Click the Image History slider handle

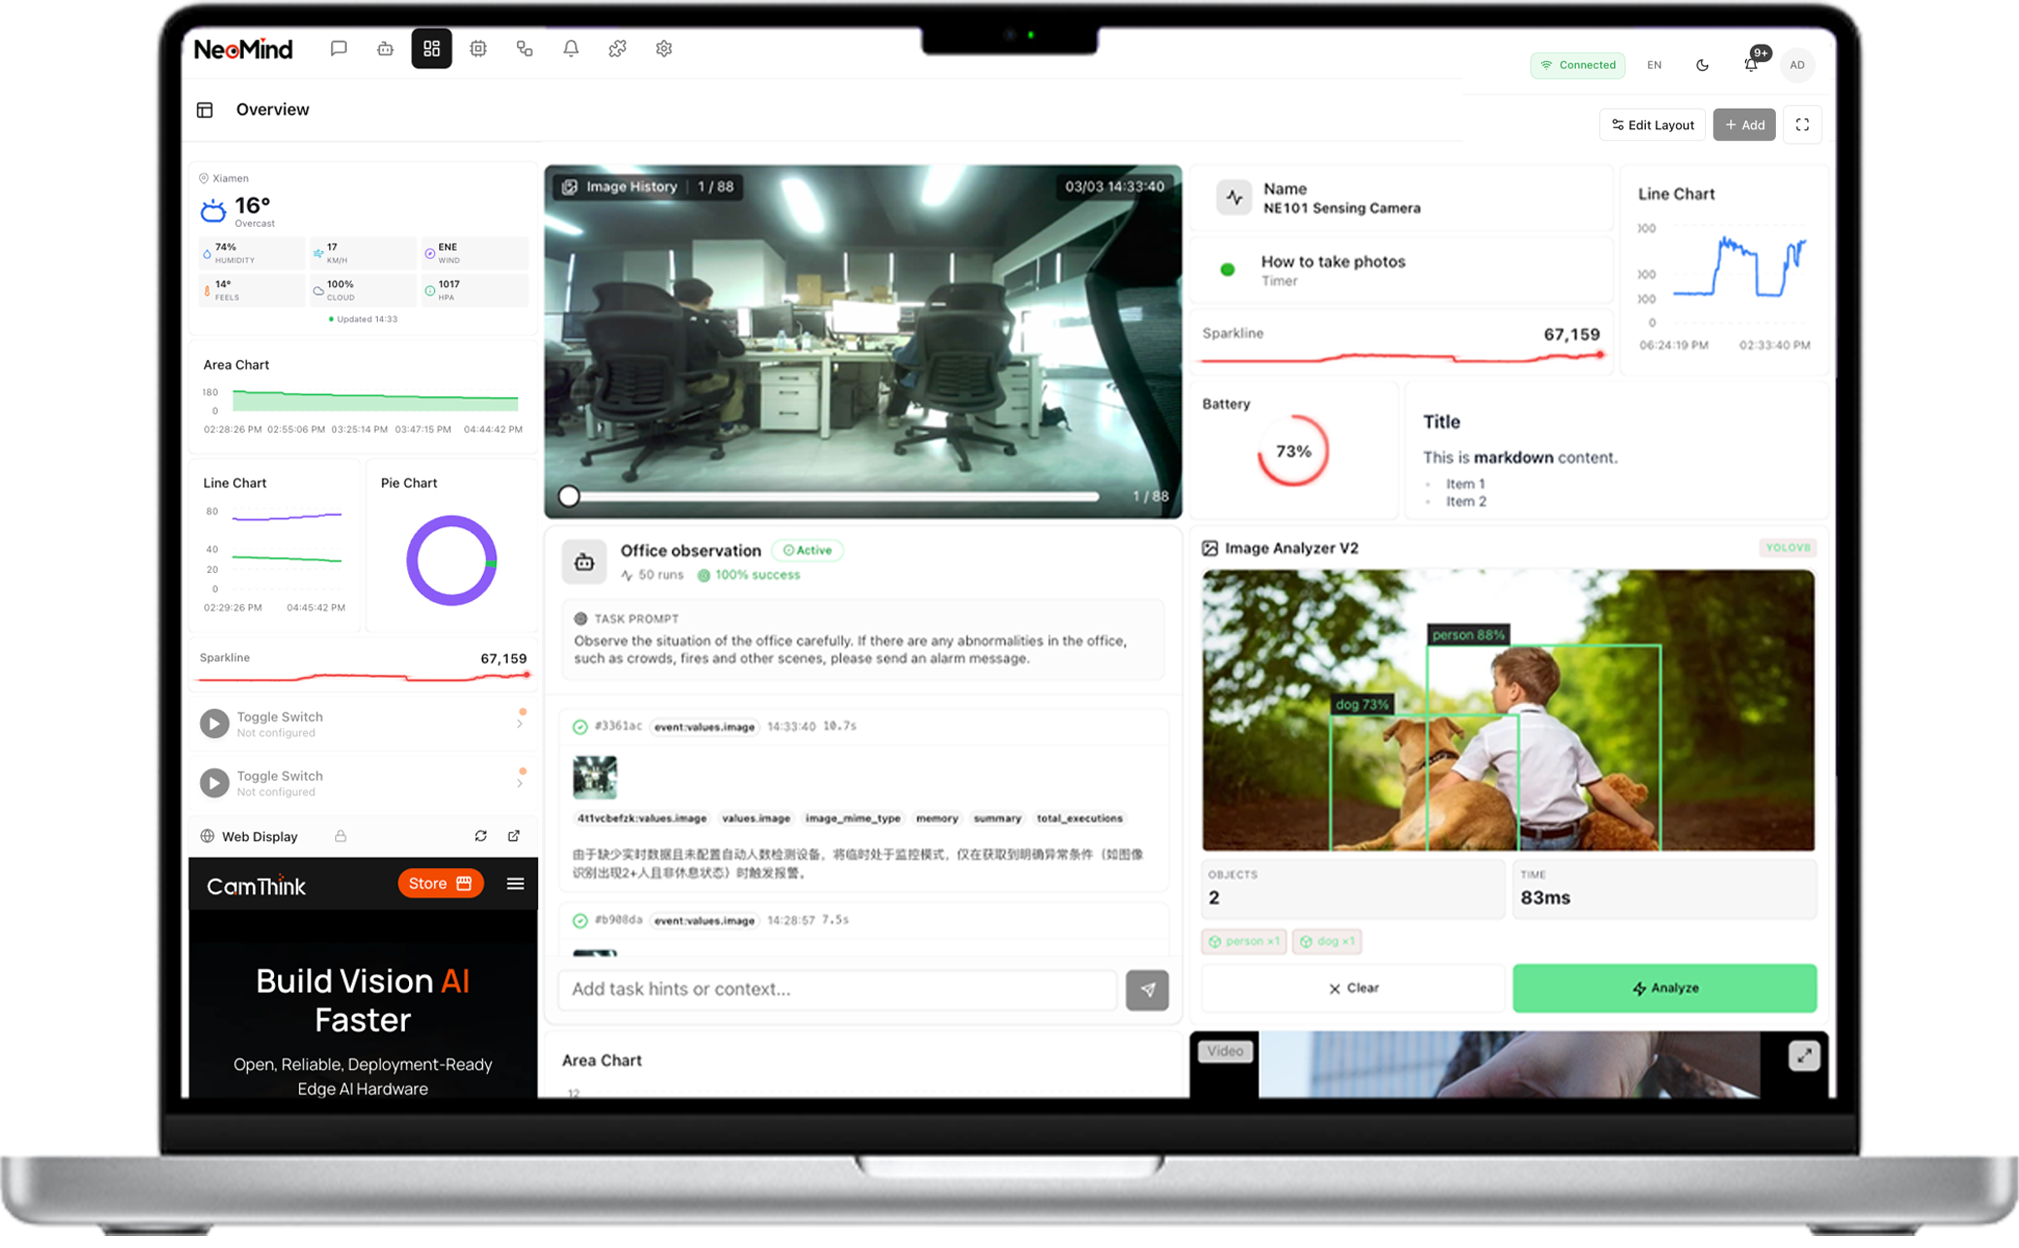point(569,496)
